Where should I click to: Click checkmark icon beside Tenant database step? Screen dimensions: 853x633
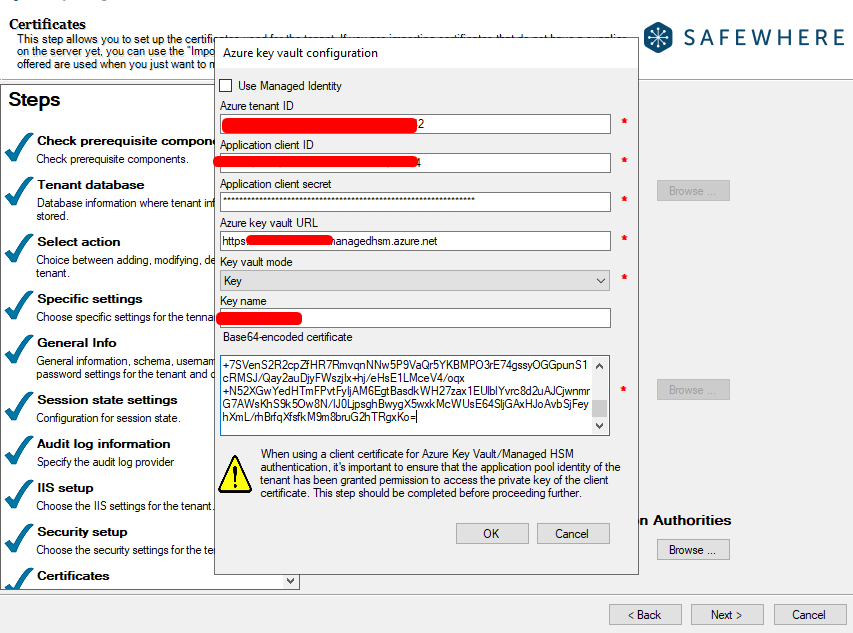point(19,192)
